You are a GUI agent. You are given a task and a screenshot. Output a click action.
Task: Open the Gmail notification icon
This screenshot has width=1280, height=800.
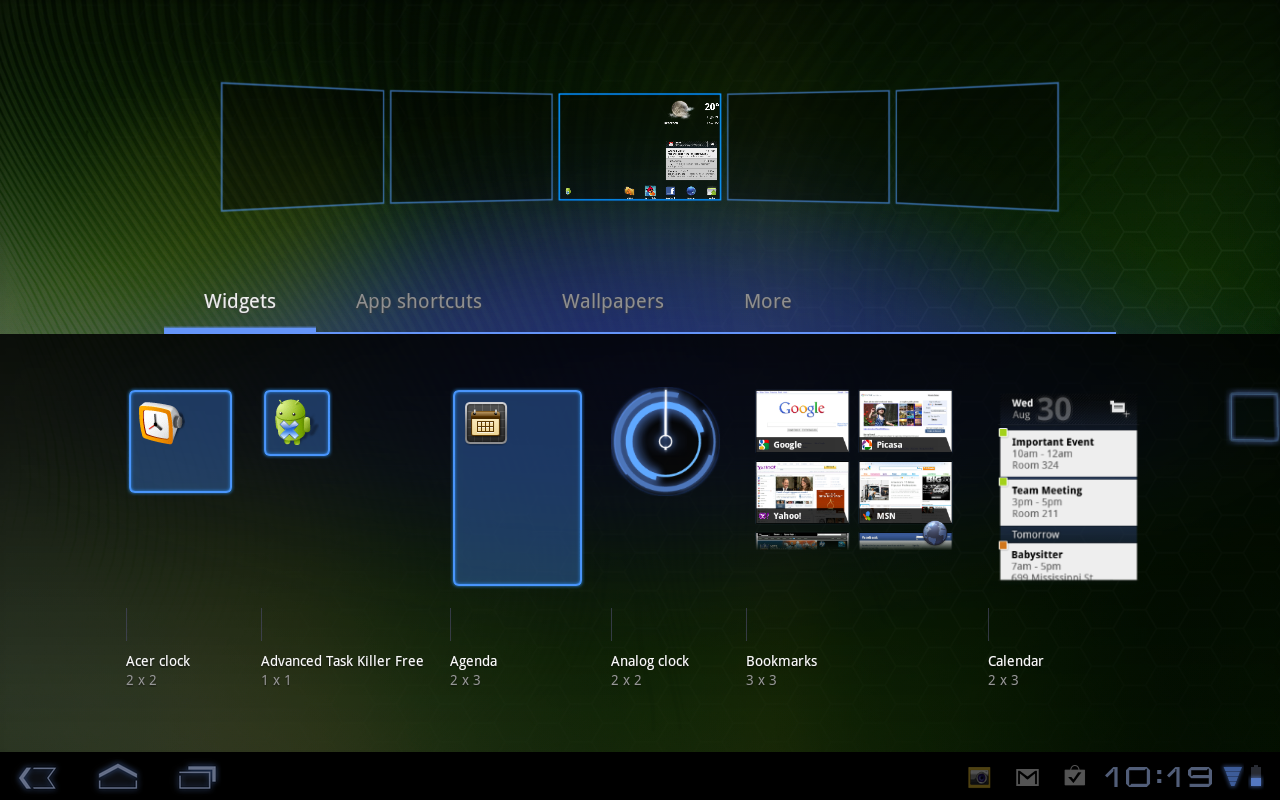[1027, 777]
